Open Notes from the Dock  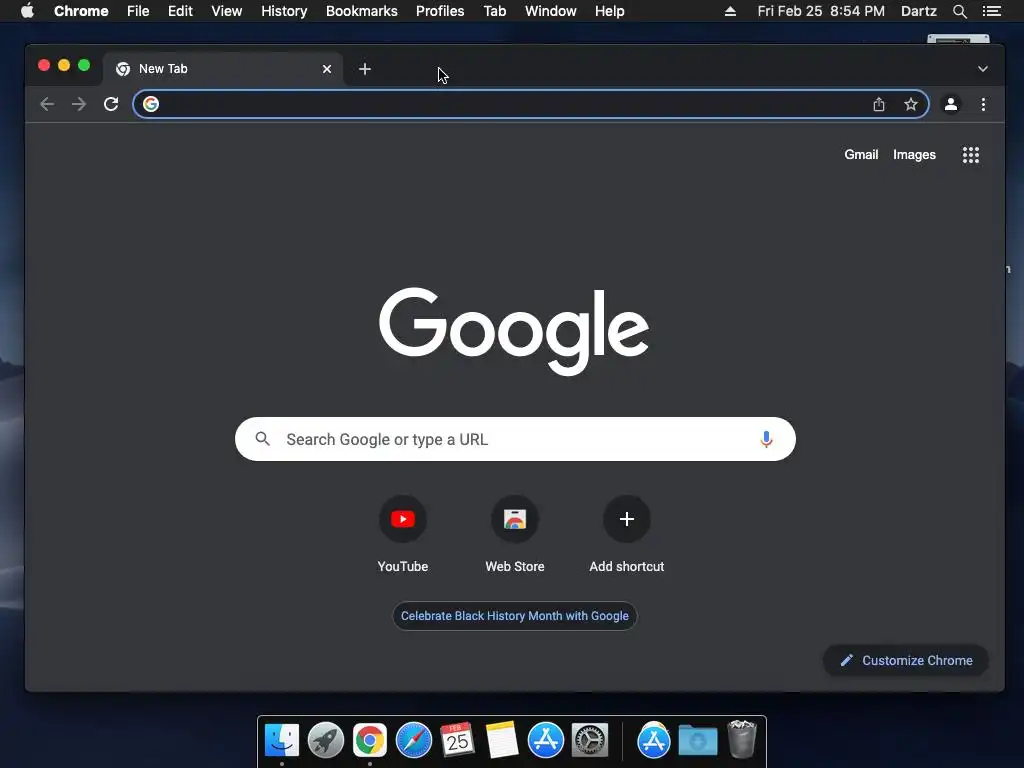coord(502,741)
